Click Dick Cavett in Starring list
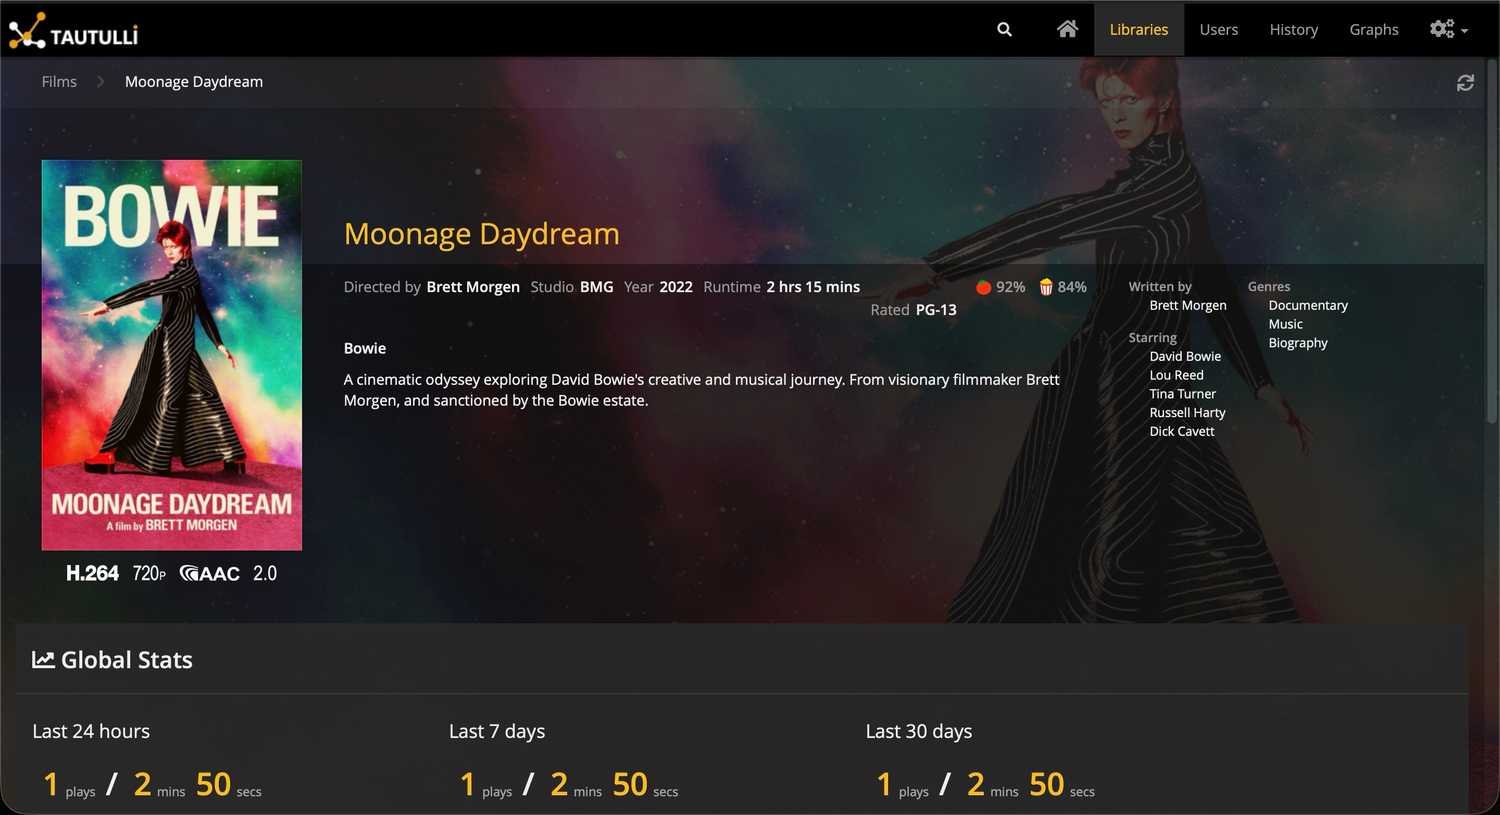Screen dimensions: 1500x815 [1182, 432]
